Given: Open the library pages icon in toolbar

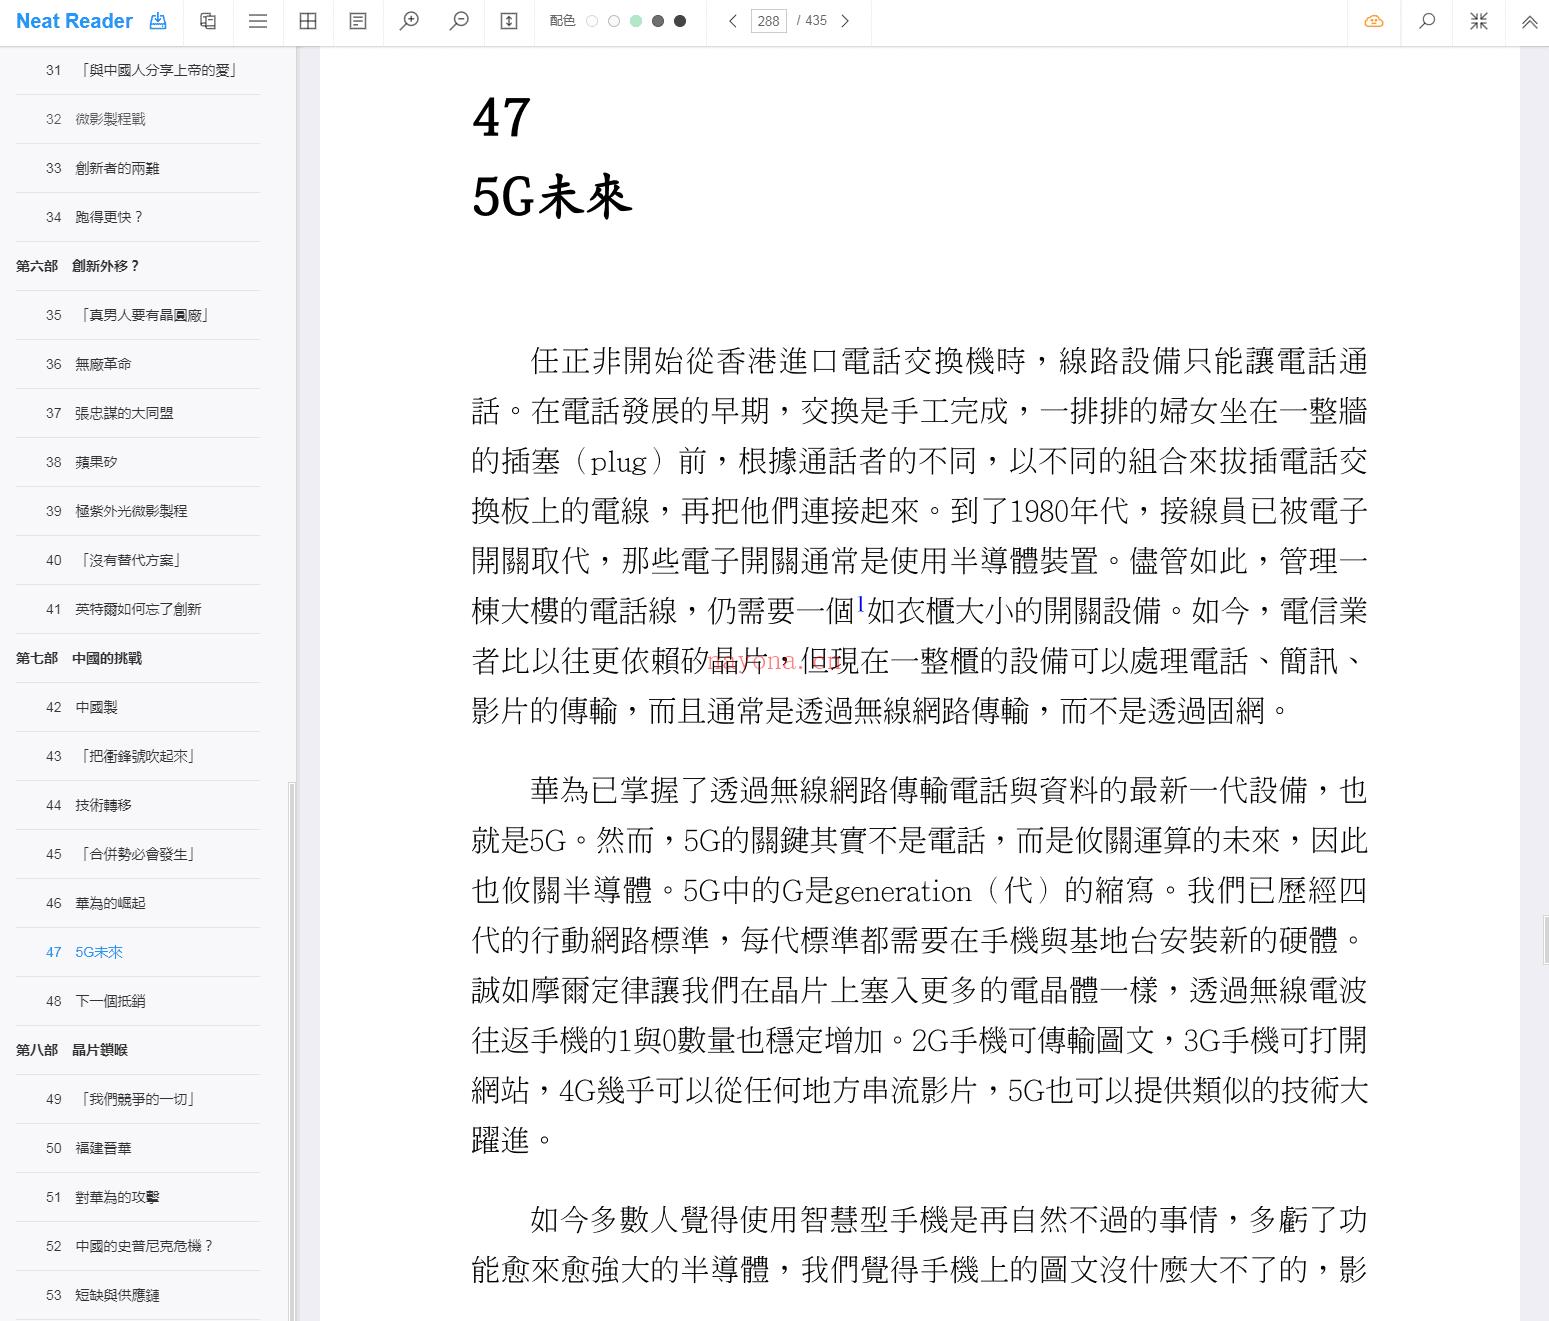Looking at the screenshot, I should coord(208,21).
